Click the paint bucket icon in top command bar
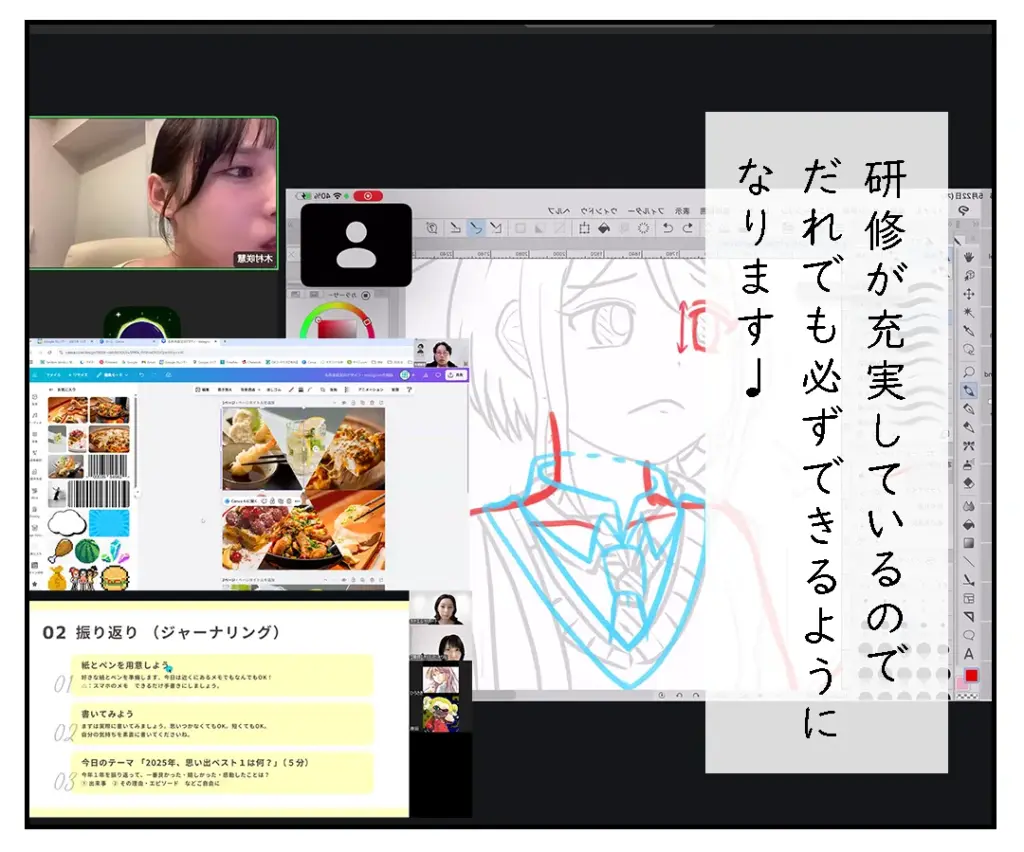Viewport: 1024px width, 852px height. click(604, 228)
